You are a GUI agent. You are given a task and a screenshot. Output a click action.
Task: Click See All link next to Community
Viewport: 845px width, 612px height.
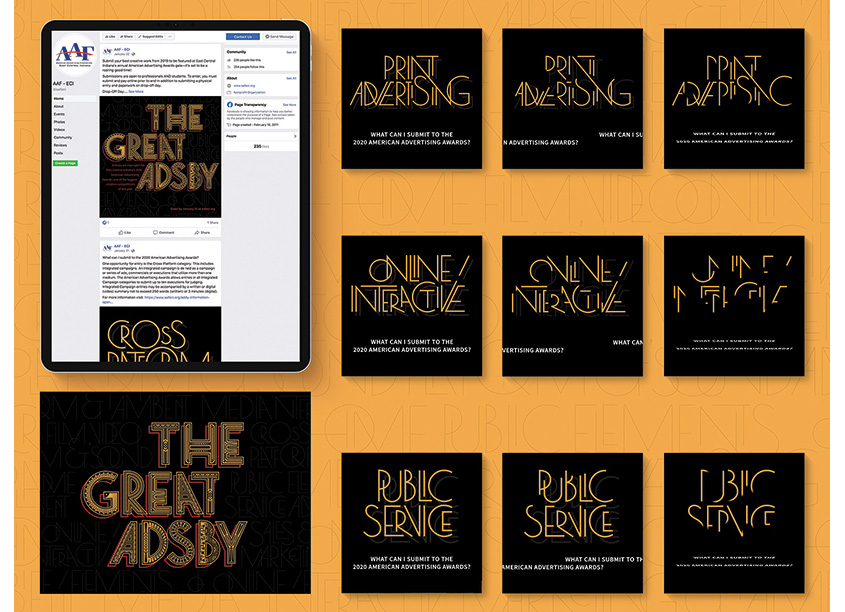[291, 52]
